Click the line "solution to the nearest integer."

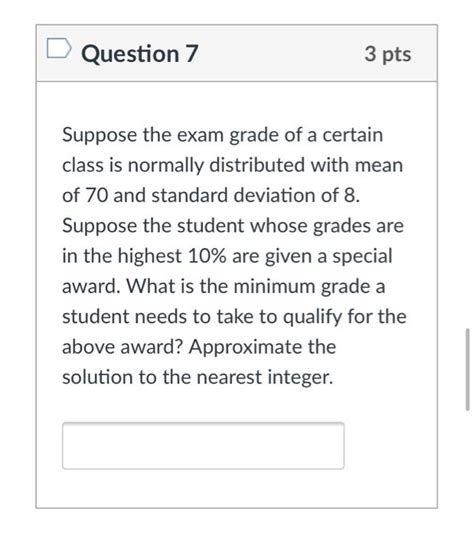coord(198,377)
